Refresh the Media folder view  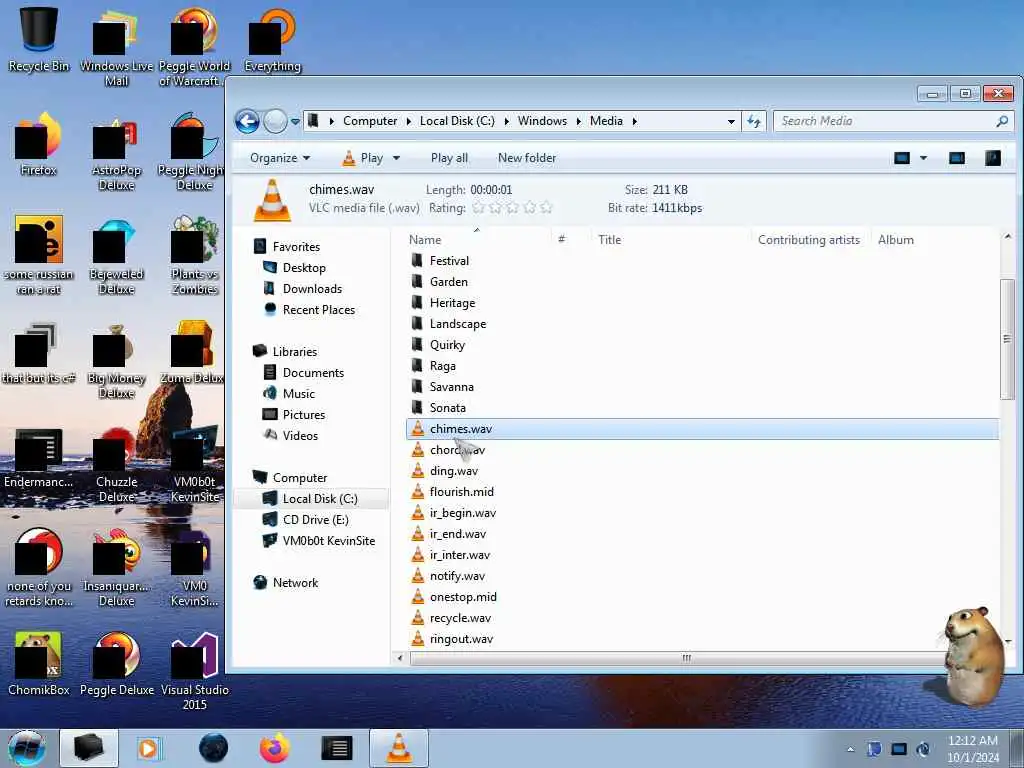[x=754, y=121]
